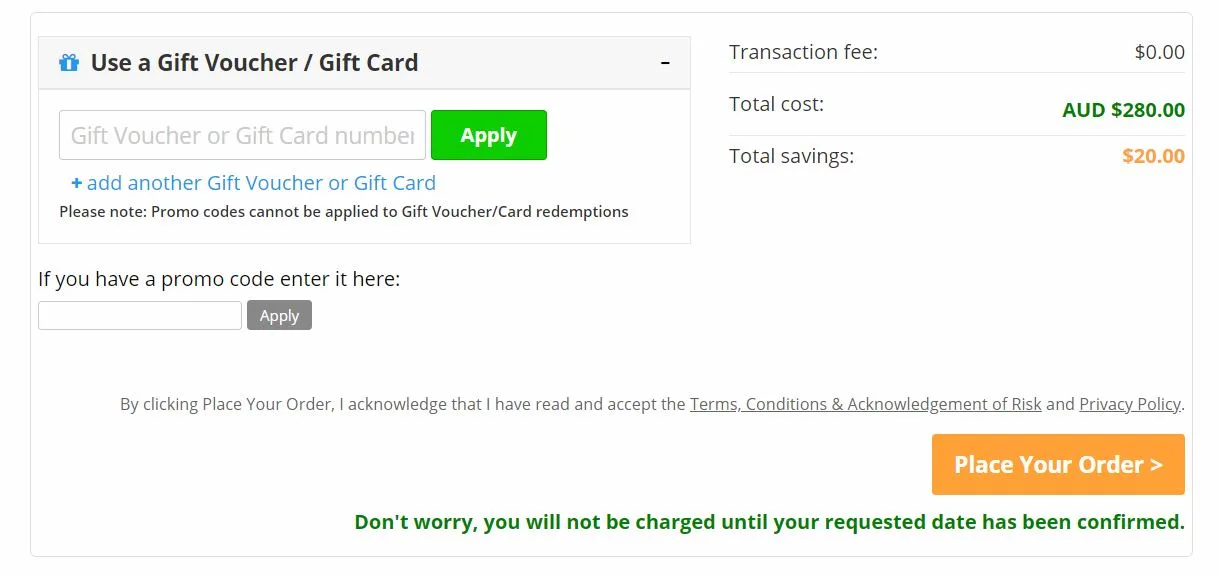The image size is (1221, 576).
Task: Click the green "Don't worry" reassurance message
Action: coord(769,522)
